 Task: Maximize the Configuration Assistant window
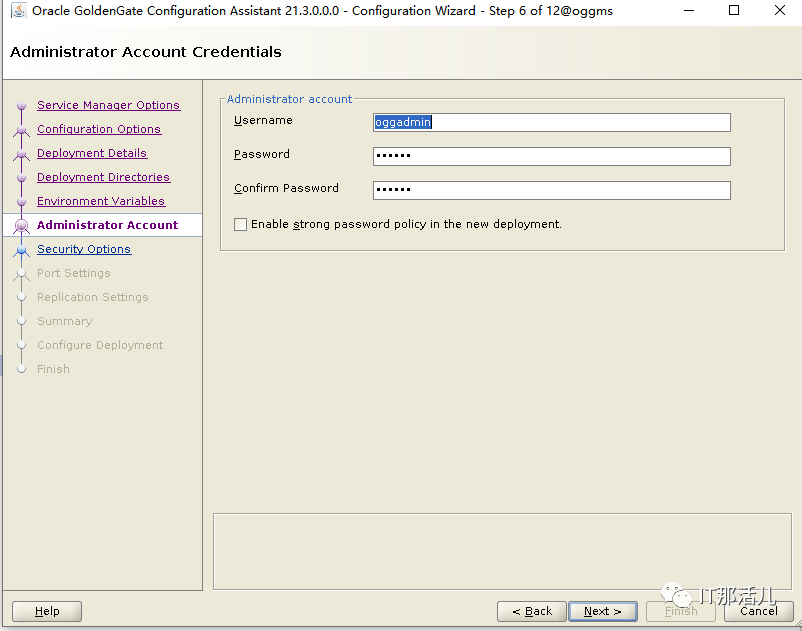[734, 10]
